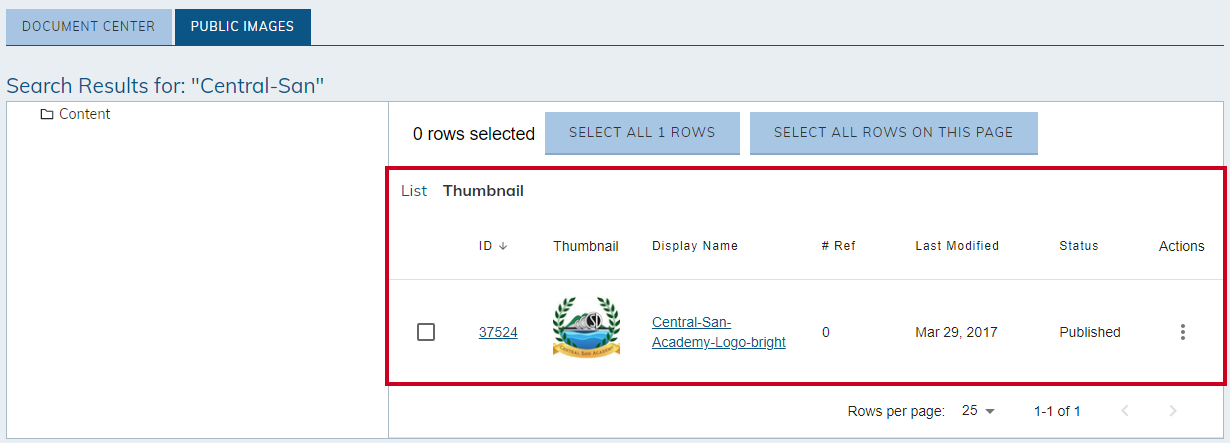Open ID link 37524

[x=498, y=332]
